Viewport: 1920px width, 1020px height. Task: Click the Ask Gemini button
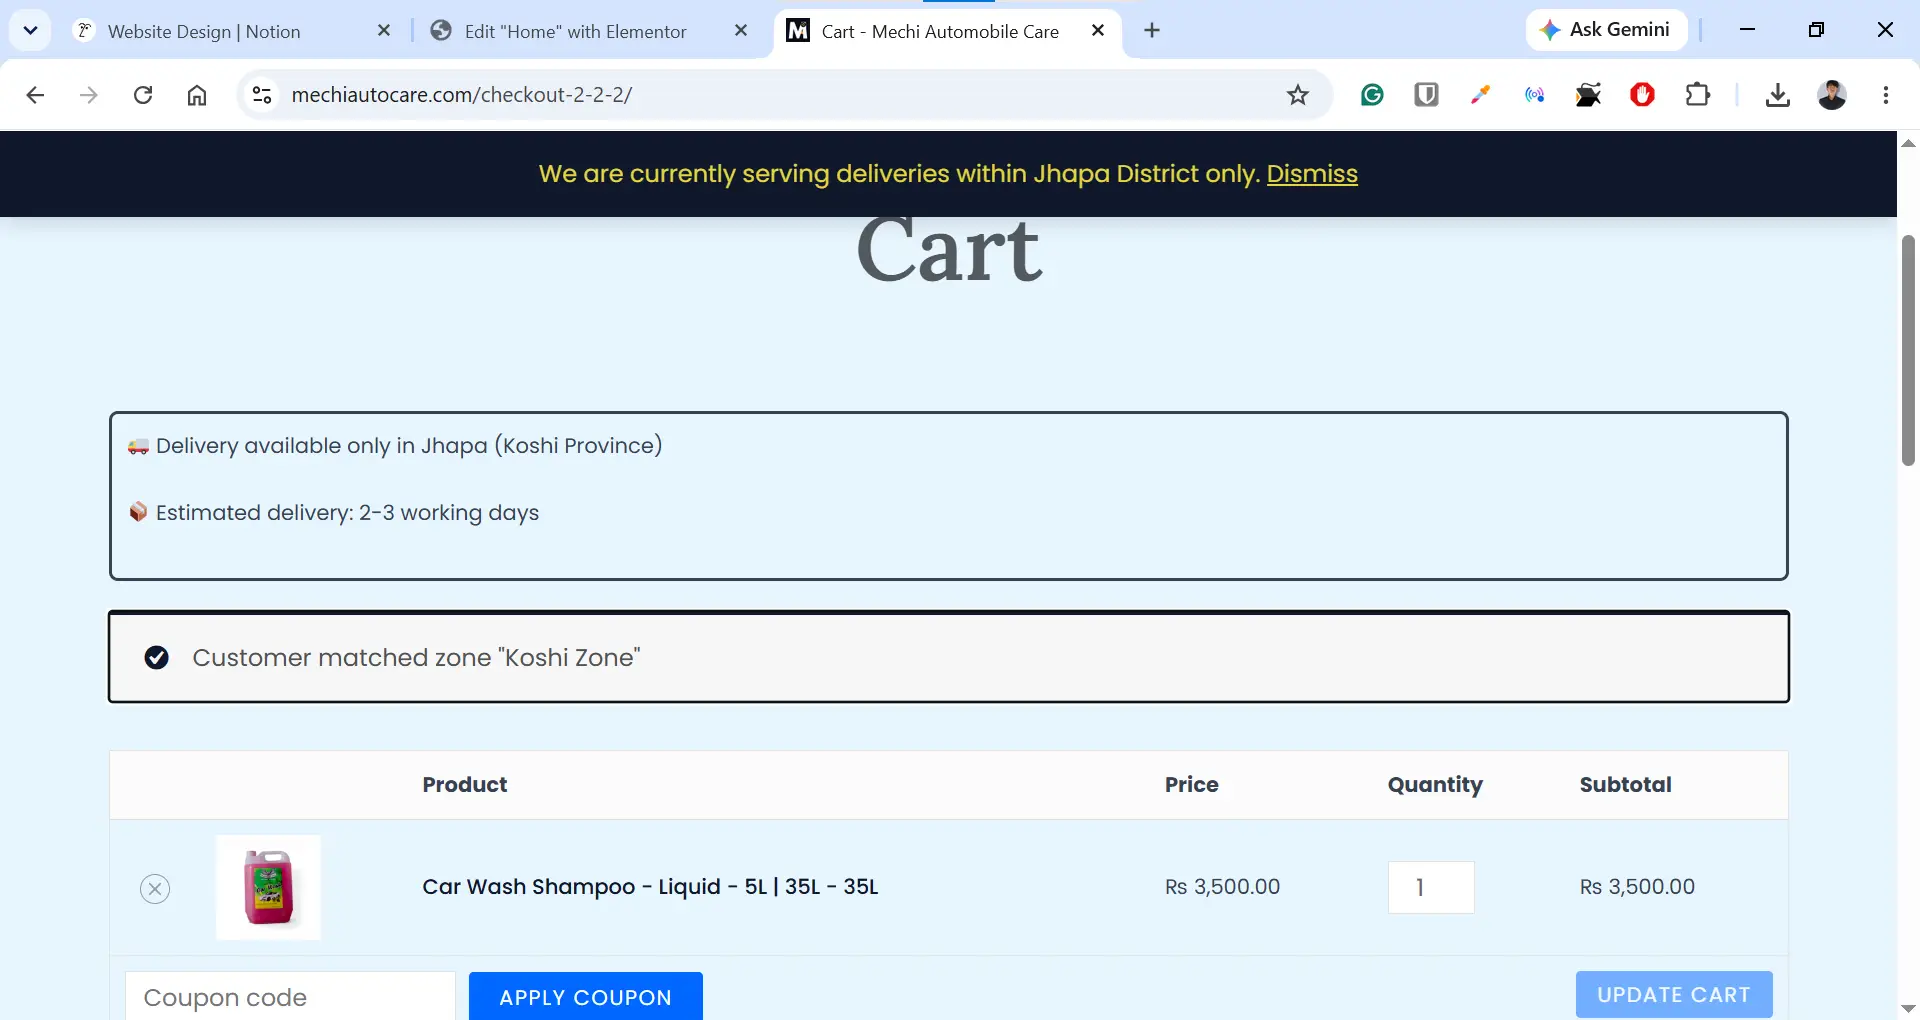point(1606,30)
